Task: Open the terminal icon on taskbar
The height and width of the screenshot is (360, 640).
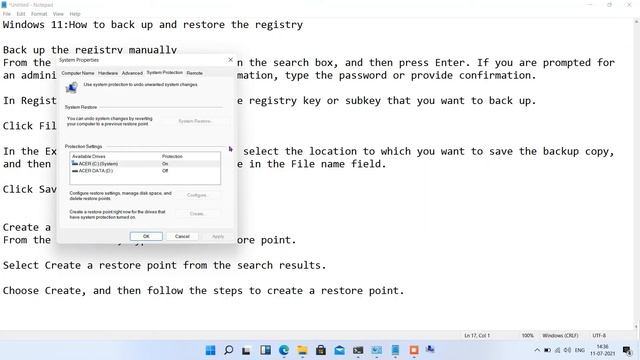Action: [x=358, y=350]
